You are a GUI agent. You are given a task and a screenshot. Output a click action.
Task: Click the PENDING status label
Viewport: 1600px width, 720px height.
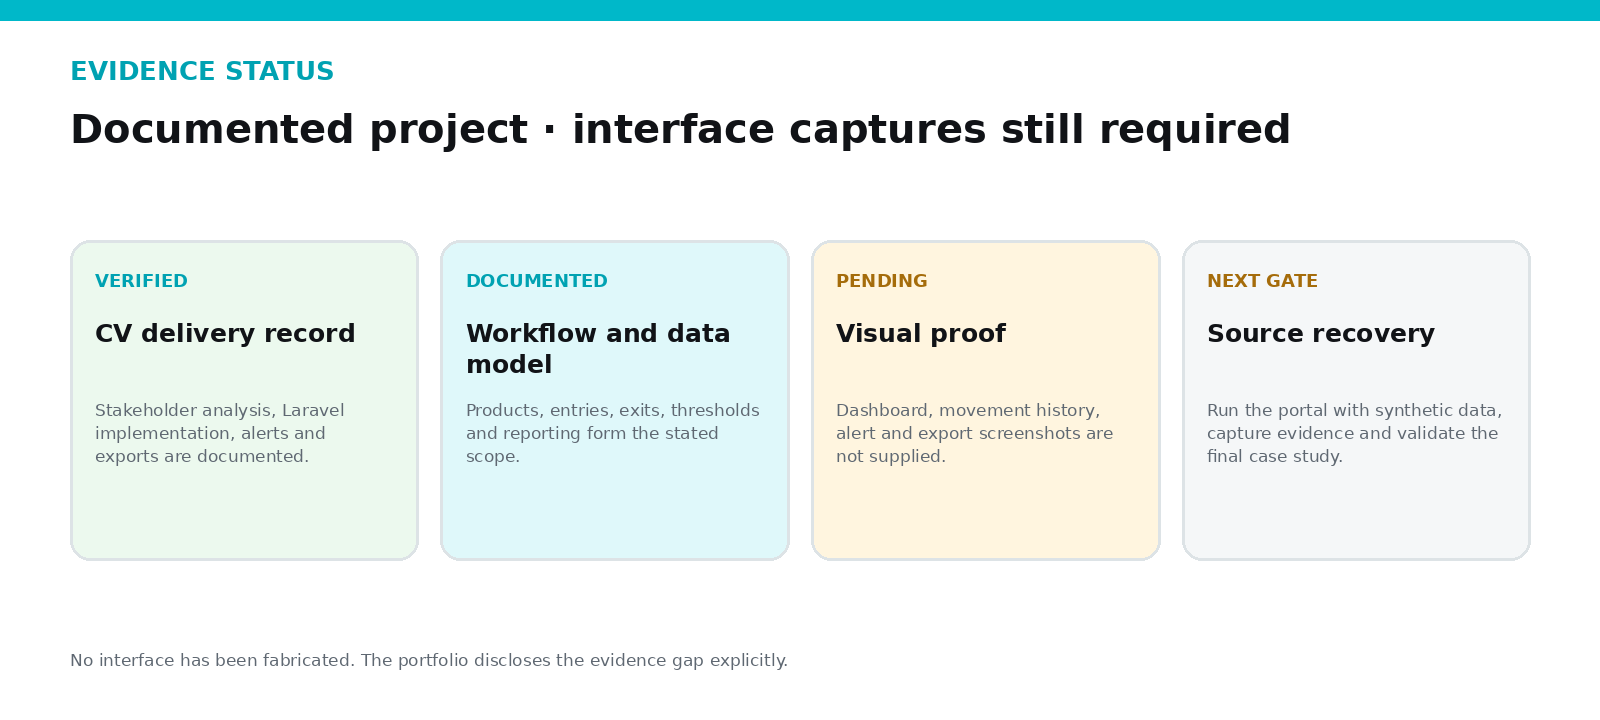(882, 281)
